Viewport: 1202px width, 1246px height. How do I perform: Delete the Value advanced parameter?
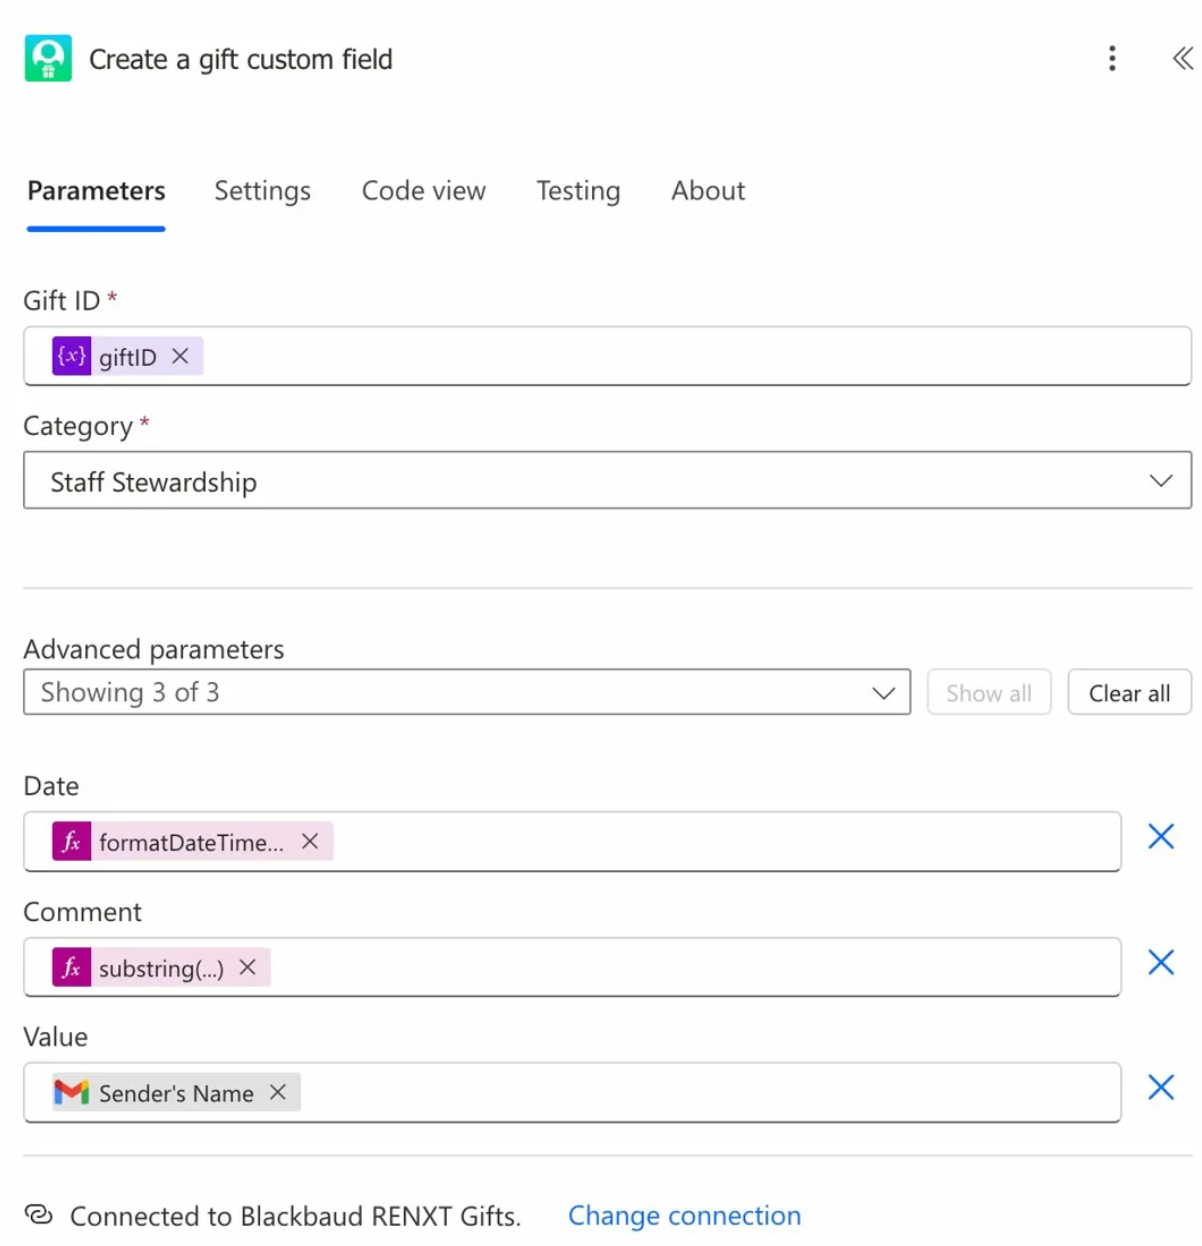[x=1160, y=1088]
